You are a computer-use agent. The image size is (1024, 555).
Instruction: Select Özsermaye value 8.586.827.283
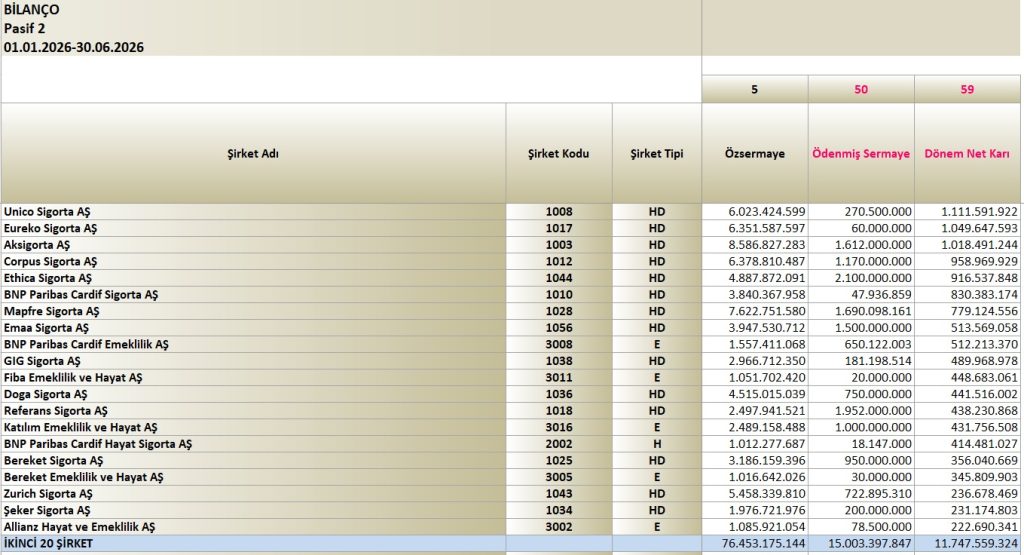(x=755, y=245)
